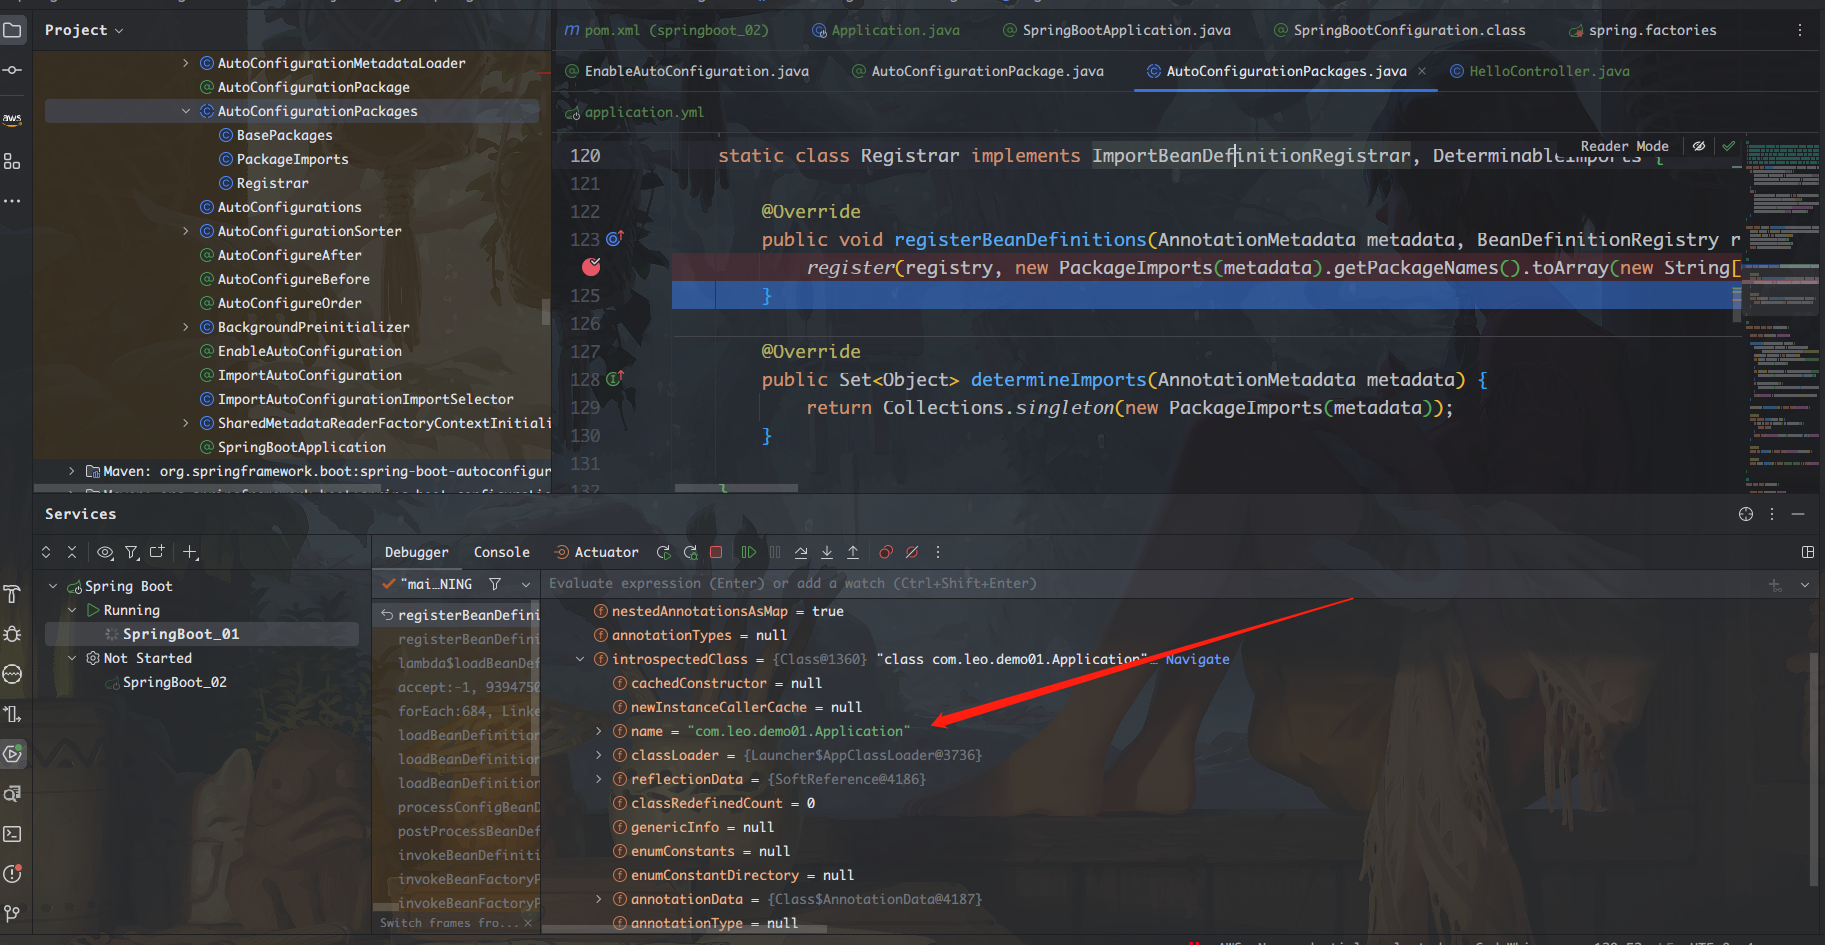The width and height of the screenshot is (1825, 945).
Task: Click the editor horizontal scrollbar
Action: click(736, 488)
